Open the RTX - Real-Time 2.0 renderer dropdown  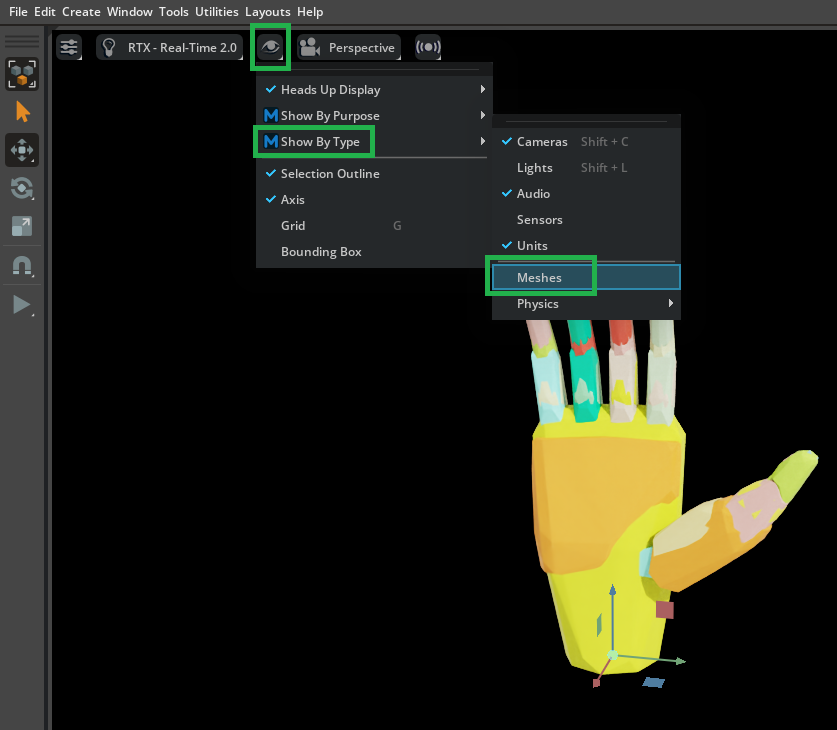pyautogui.click(x=170, y=47)
